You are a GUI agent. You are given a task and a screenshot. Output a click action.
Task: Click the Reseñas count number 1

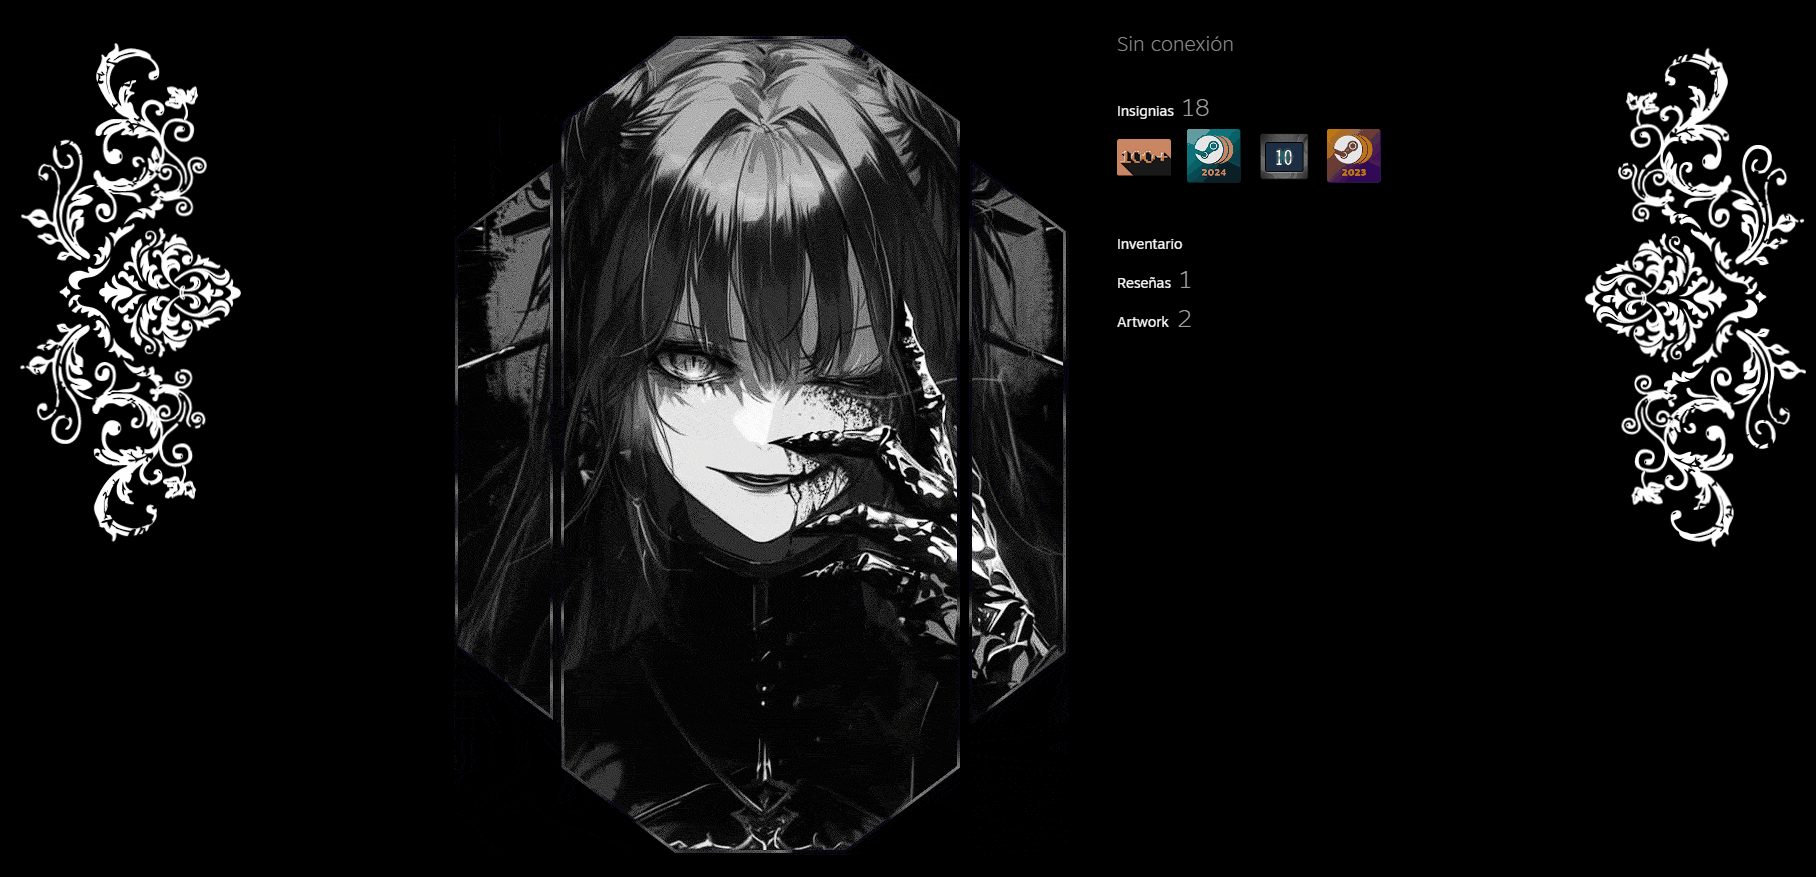1185,280
